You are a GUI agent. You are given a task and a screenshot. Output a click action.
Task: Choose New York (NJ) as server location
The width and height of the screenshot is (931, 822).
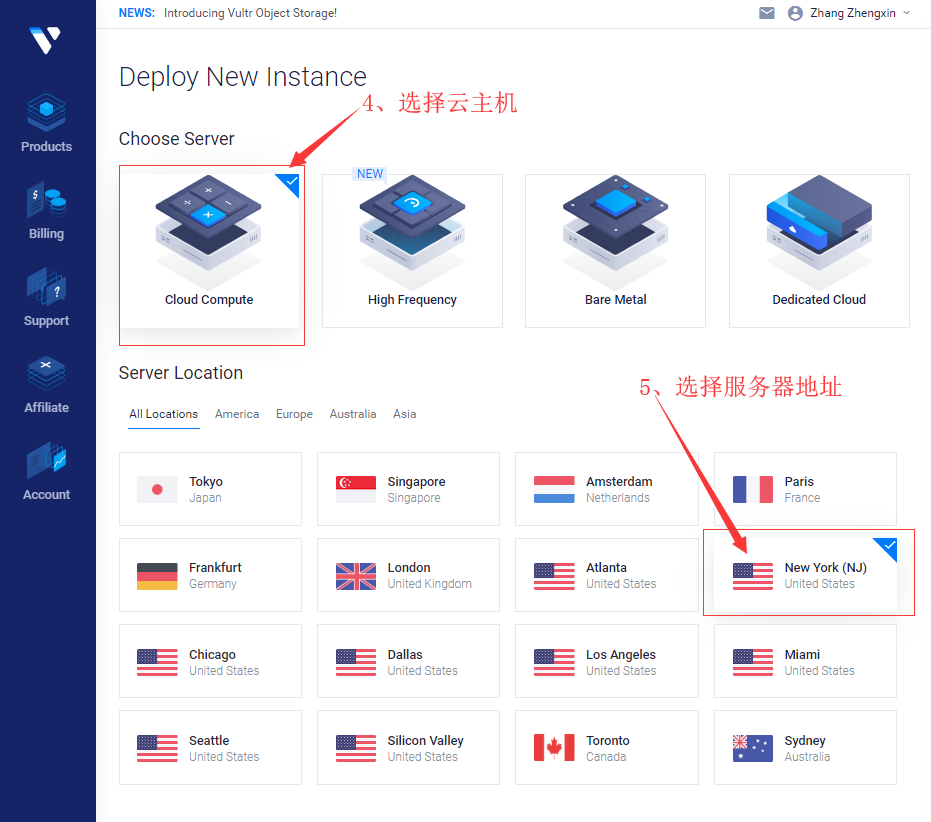pyautogui.click(x=805, y=574)
